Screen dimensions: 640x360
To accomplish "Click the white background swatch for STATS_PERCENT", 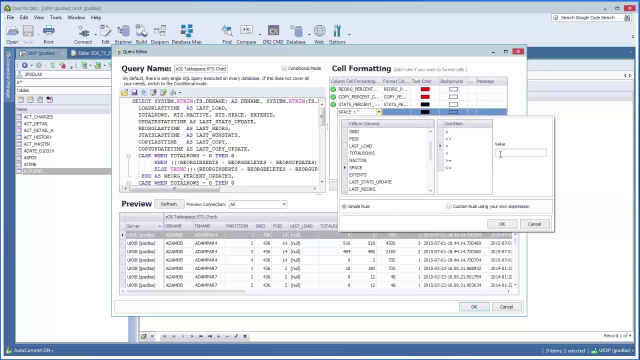I will click(453, 104).
